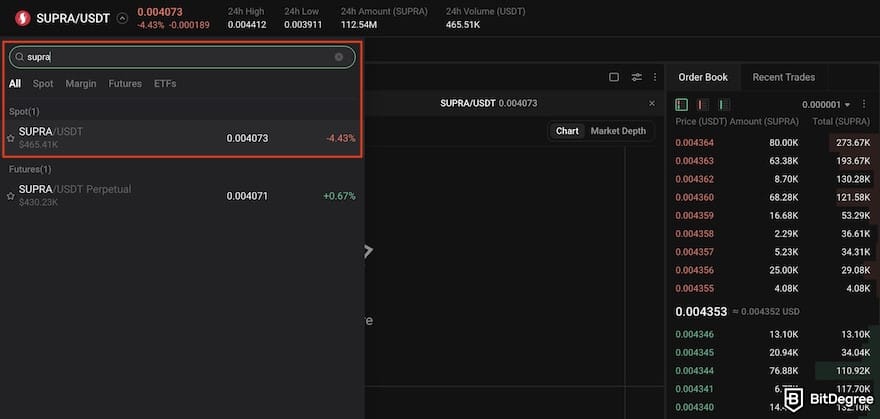The height and width of the screenshot is (419, 880).
Task: Close the SUPRA/USDT chart tab
Action: click(x=652, y=104)
